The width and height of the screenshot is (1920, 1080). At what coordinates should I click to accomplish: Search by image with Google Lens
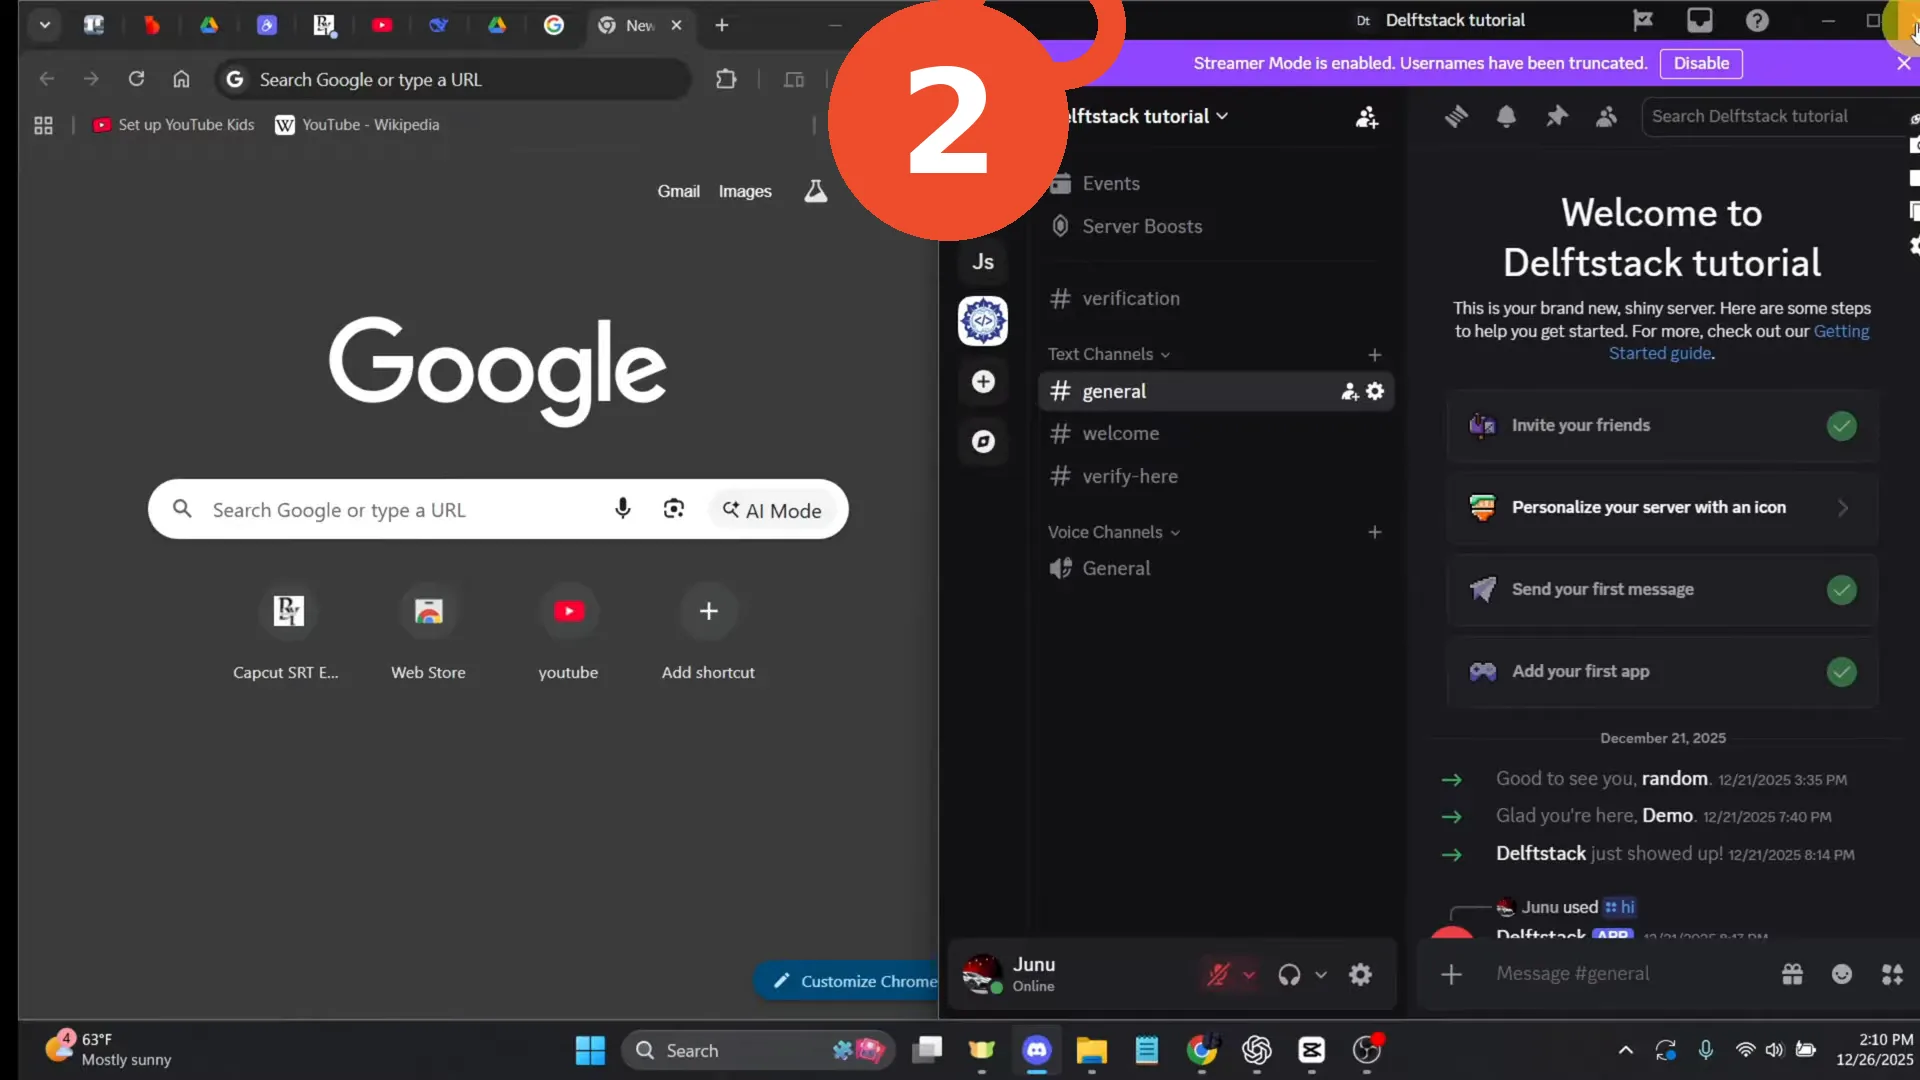[674, 509]
